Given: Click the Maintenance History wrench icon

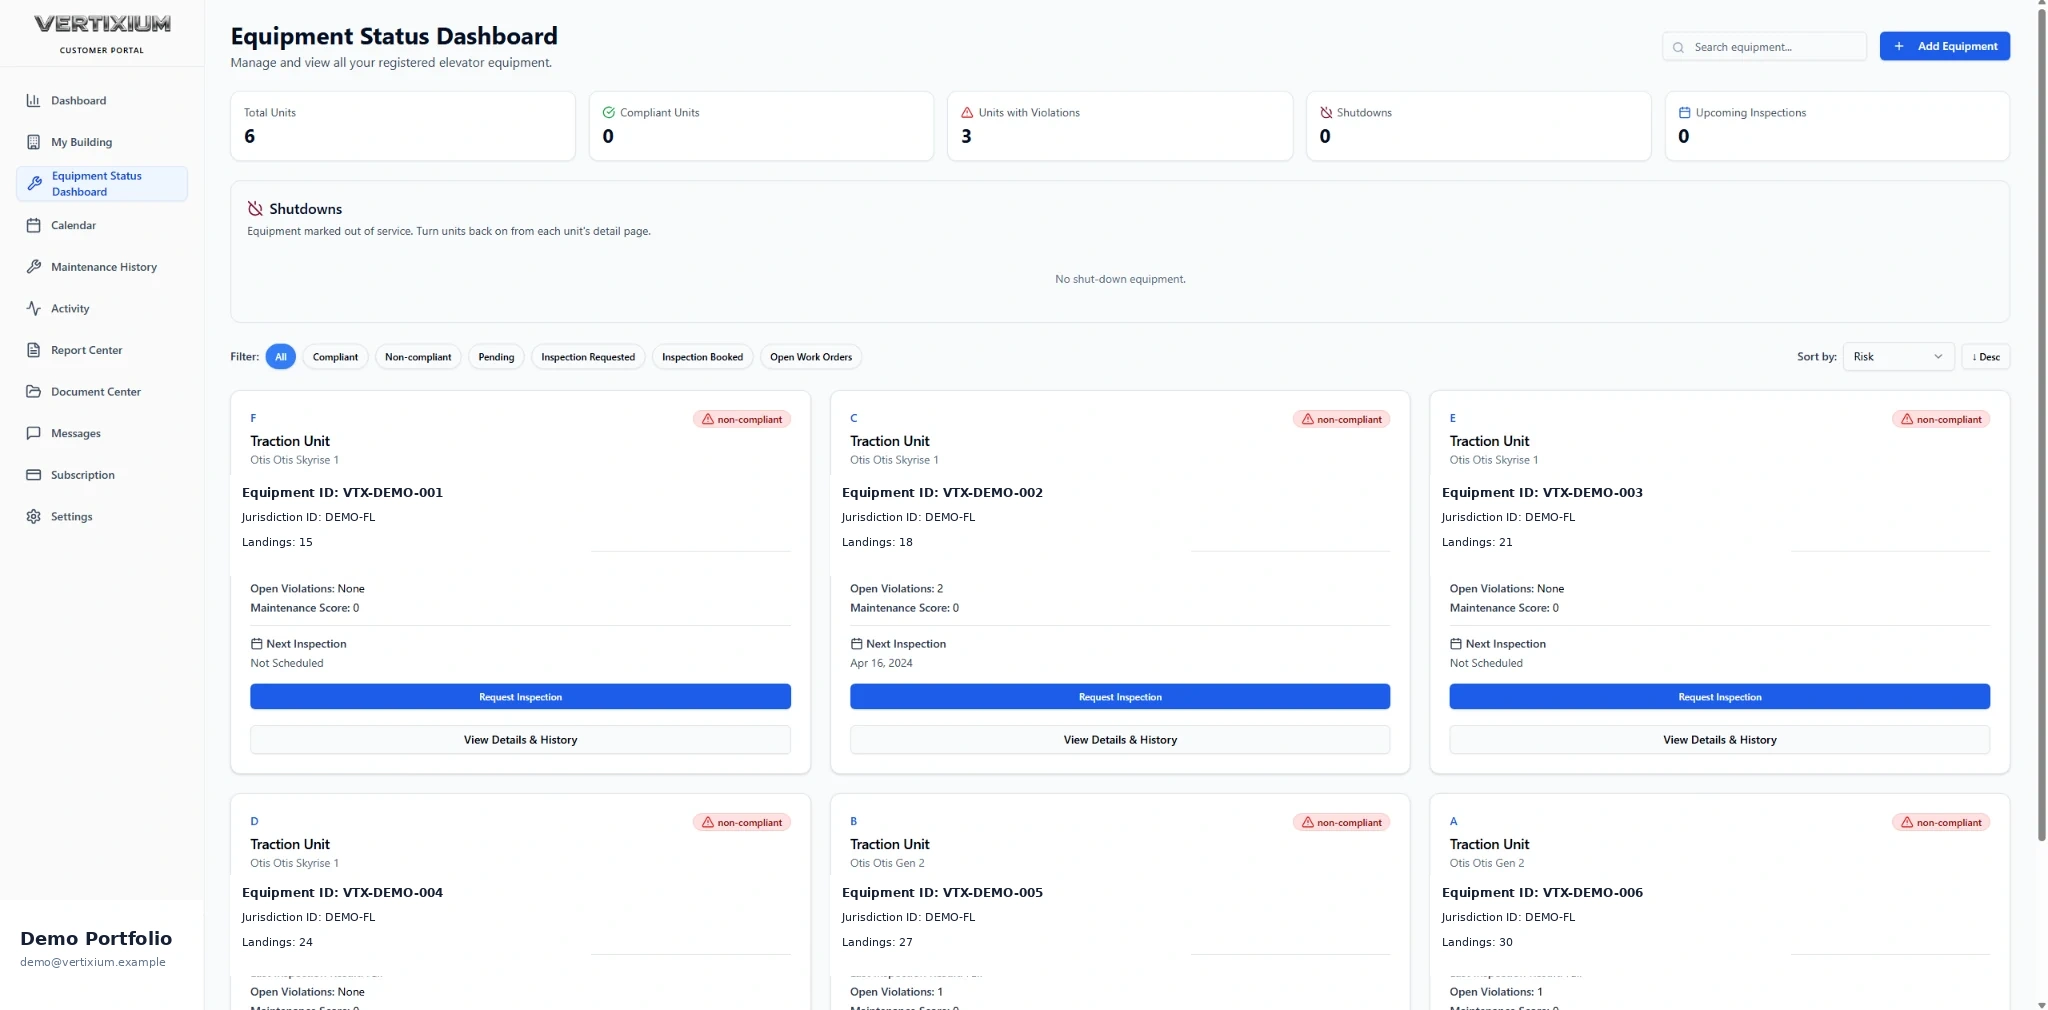Looking at the screenshot, I should pyautogui.click(x=33, y=267).
